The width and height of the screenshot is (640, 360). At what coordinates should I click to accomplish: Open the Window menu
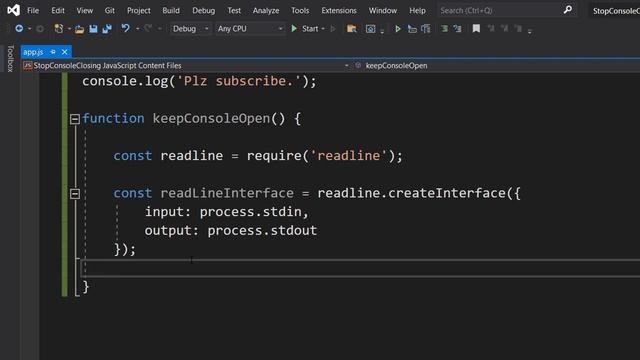pyautogui.click(x=383, y=11)
